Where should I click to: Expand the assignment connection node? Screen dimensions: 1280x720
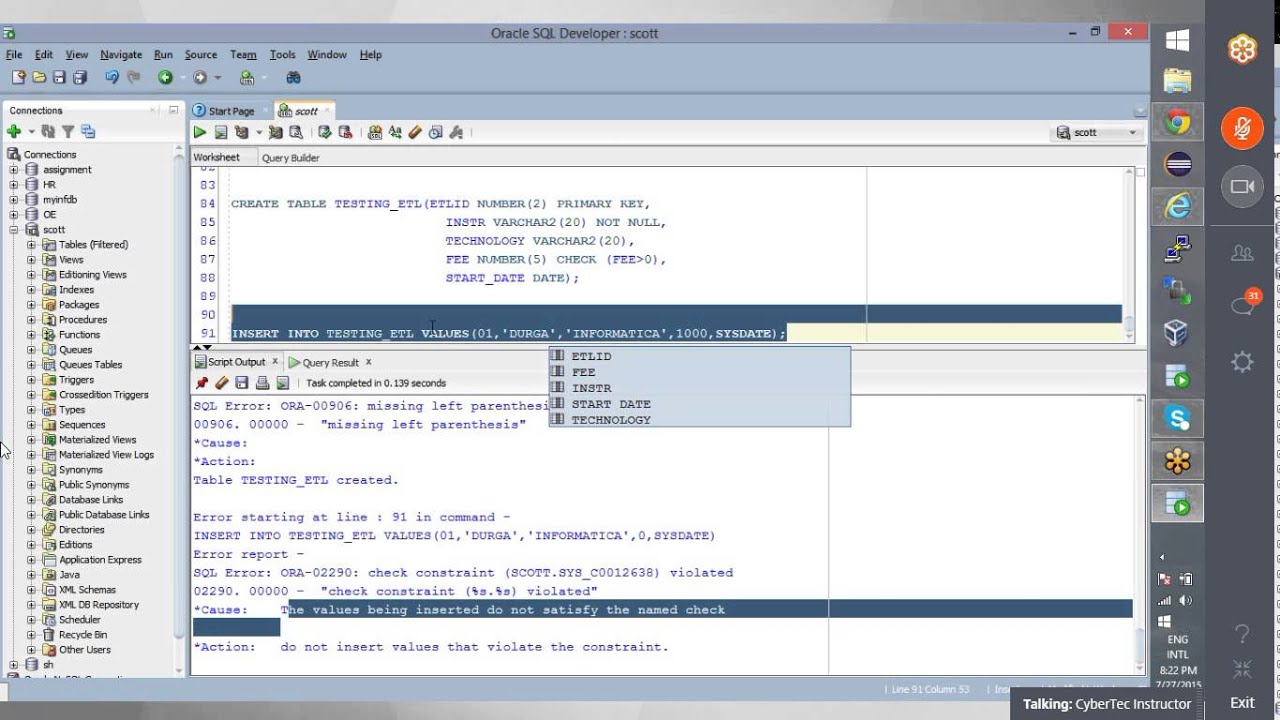[14, 170]
